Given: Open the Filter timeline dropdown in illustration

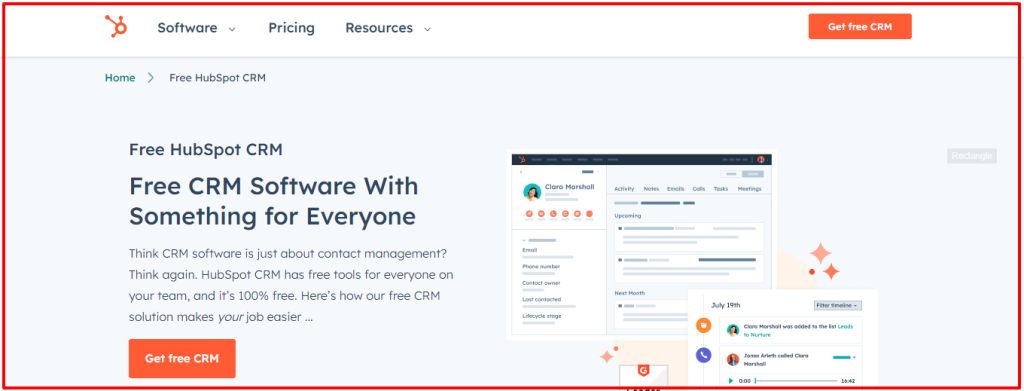Looking at the screenshot, I should [x=838, y=305].
